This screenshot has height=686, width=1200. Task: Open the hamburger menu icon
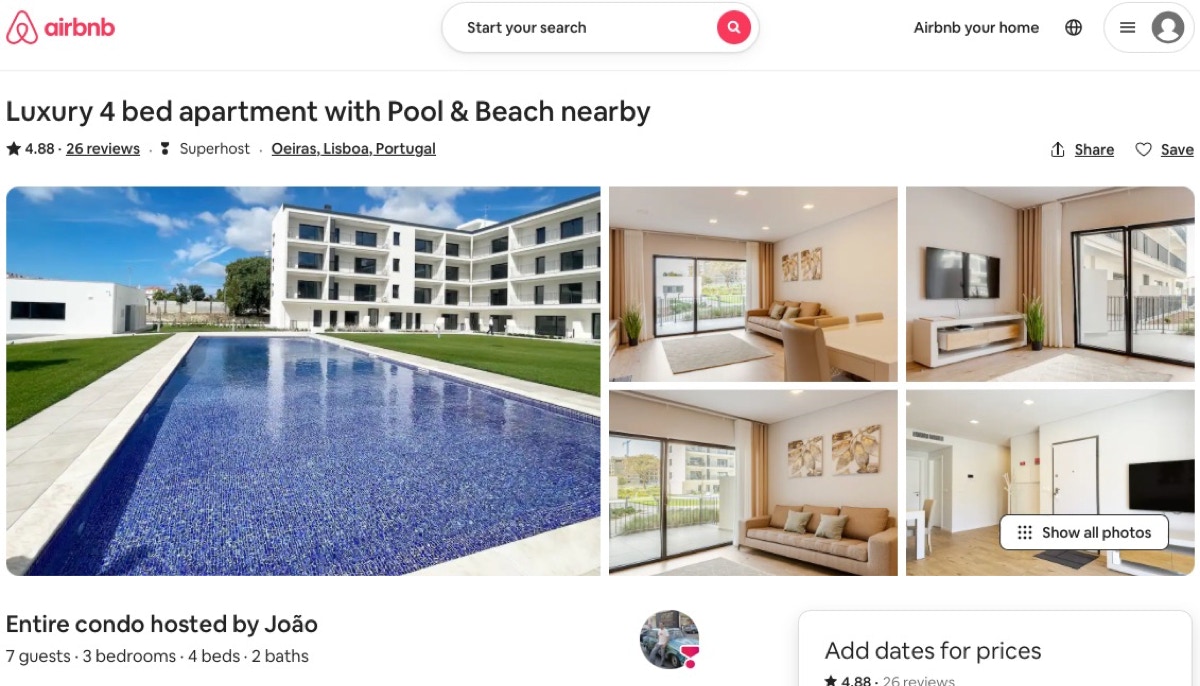point(1127,28)
